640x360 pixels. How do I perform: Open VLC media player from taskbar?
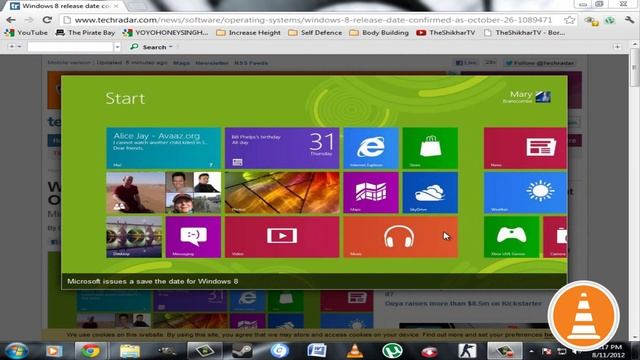(354, 351)
